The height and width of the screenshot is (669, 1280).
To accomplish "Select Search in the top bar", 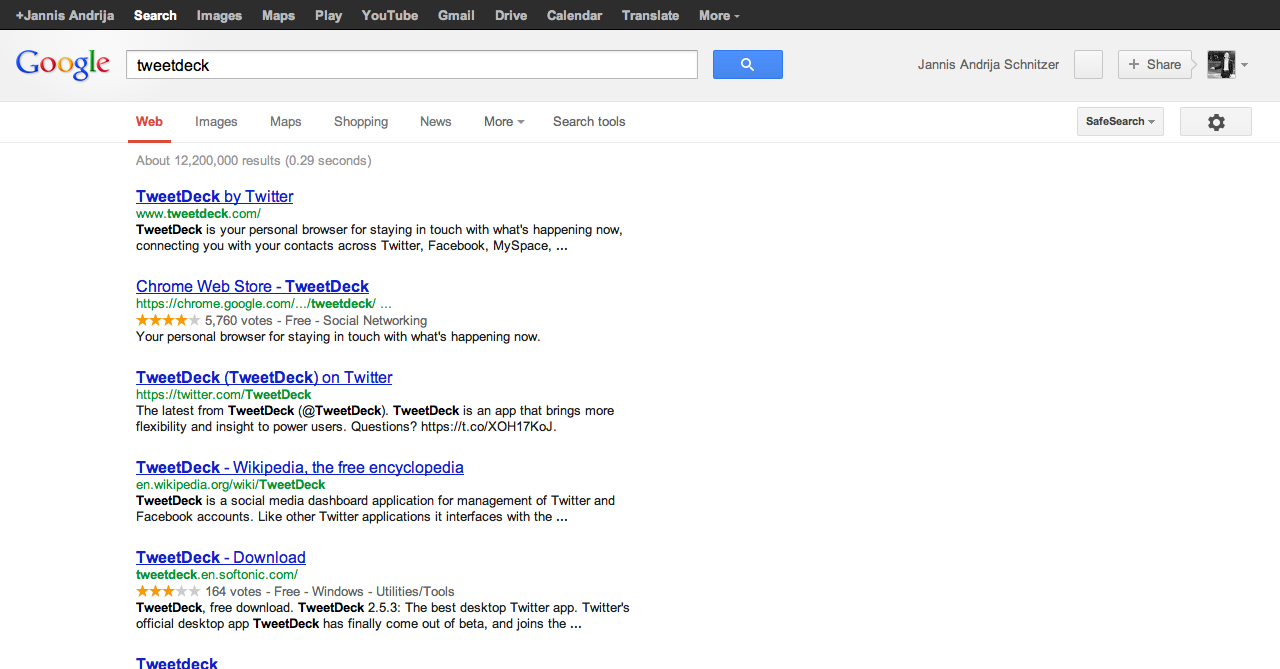I will (155, 15).
